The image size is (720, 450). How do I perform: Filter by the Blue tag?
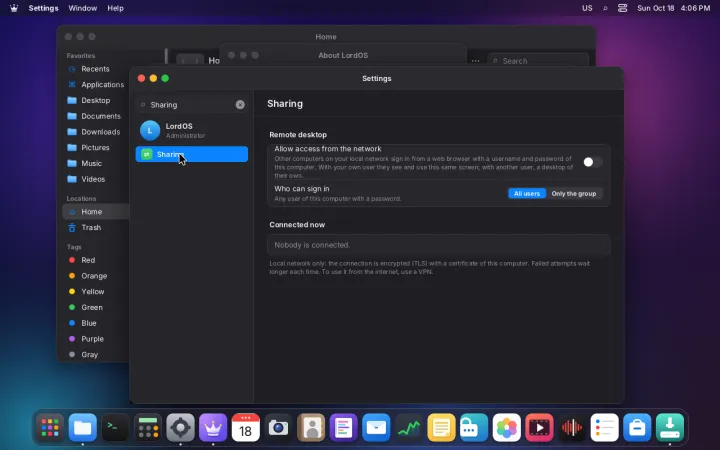click(95, 323)
